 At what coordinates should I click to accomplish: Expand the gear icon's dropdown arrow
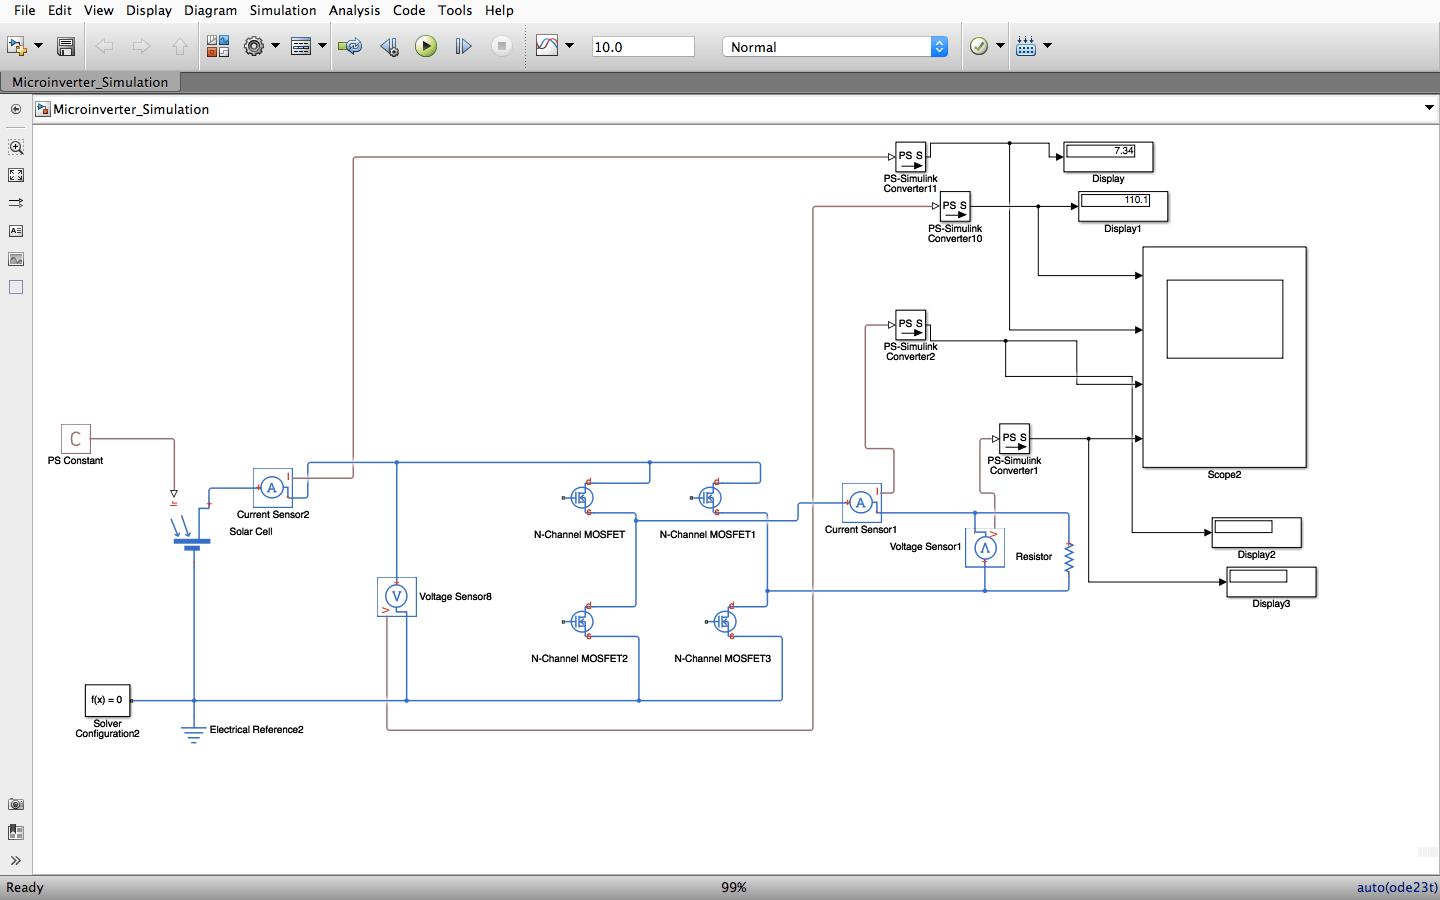[277, 46]
